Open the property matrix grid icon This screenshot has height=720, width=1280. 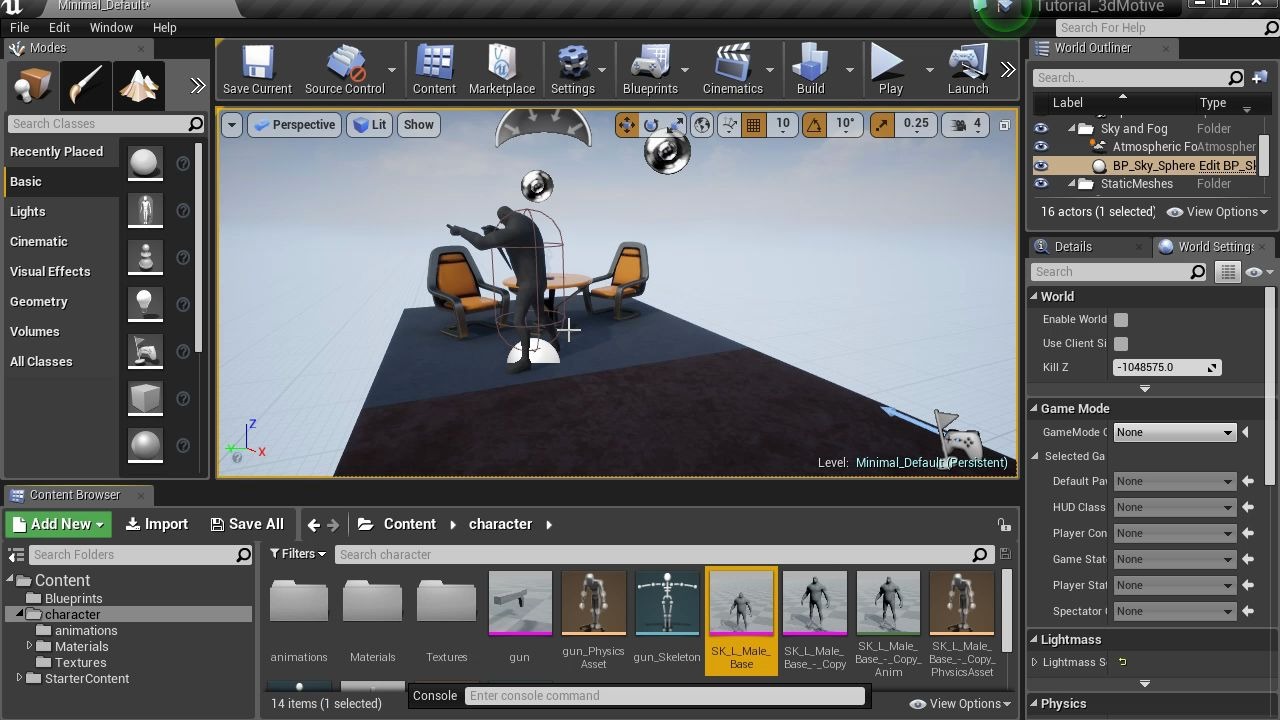pyautogui.click(x=1227, y=272)
